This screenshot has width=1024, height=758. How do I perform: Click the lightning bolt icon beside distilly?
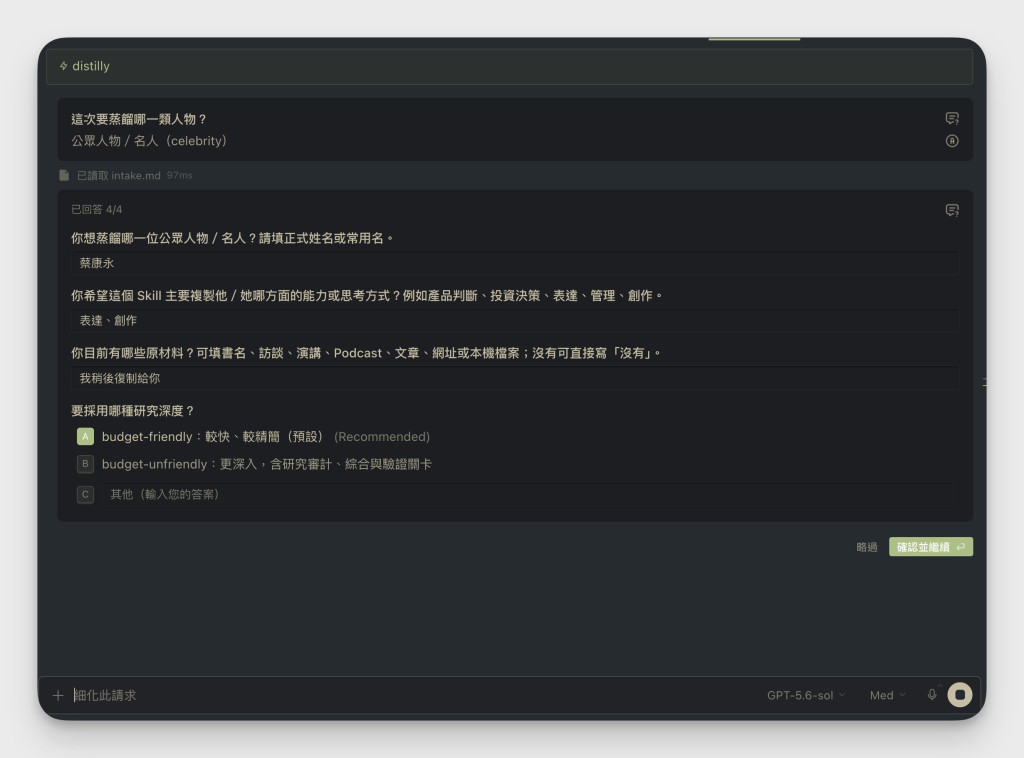click(63, 66)
